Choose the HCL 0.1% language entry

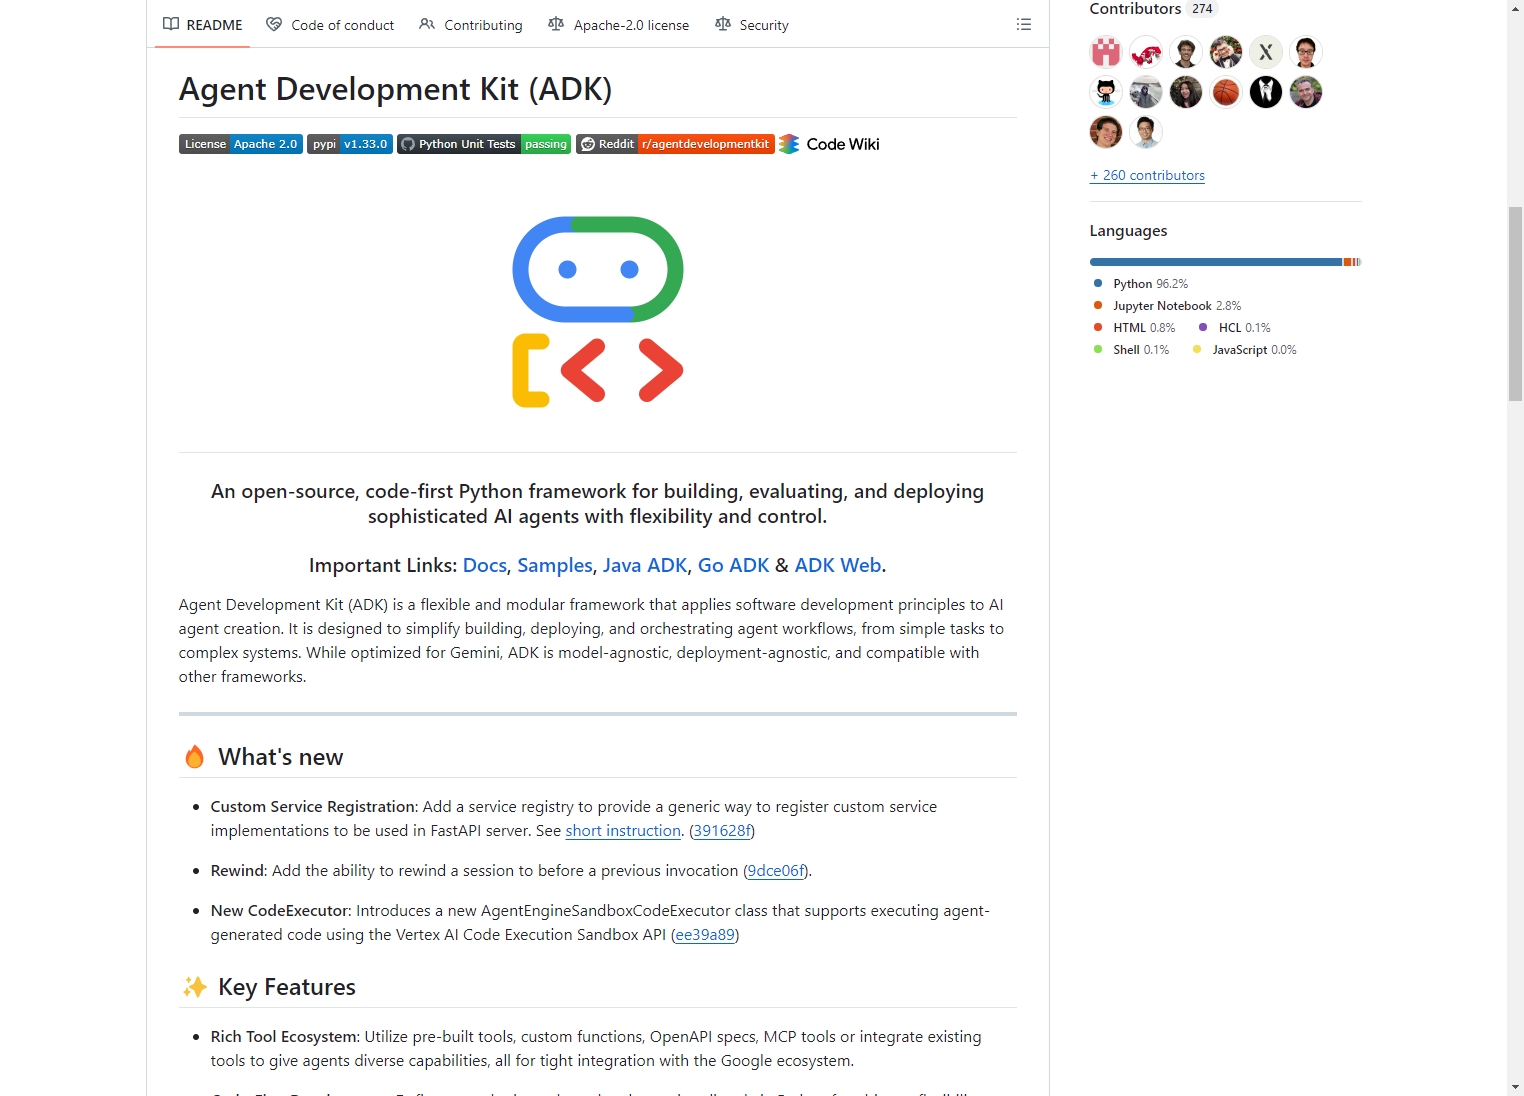tap(1235, 328)
